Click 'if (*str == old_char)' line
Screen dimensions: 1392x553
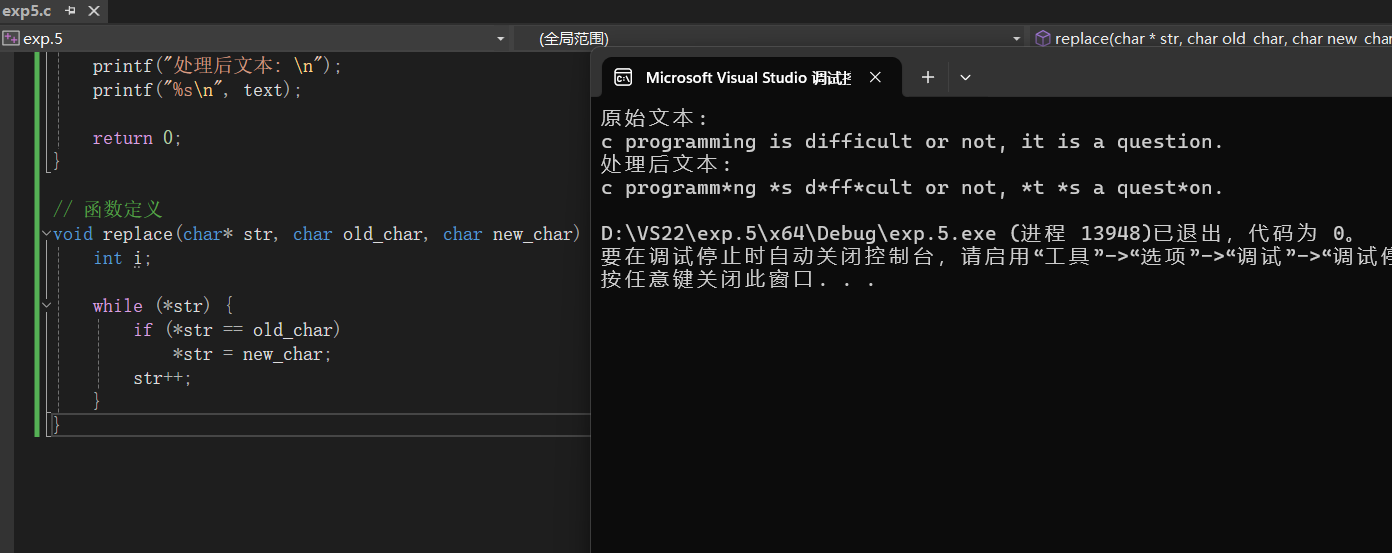coord(237,330)
